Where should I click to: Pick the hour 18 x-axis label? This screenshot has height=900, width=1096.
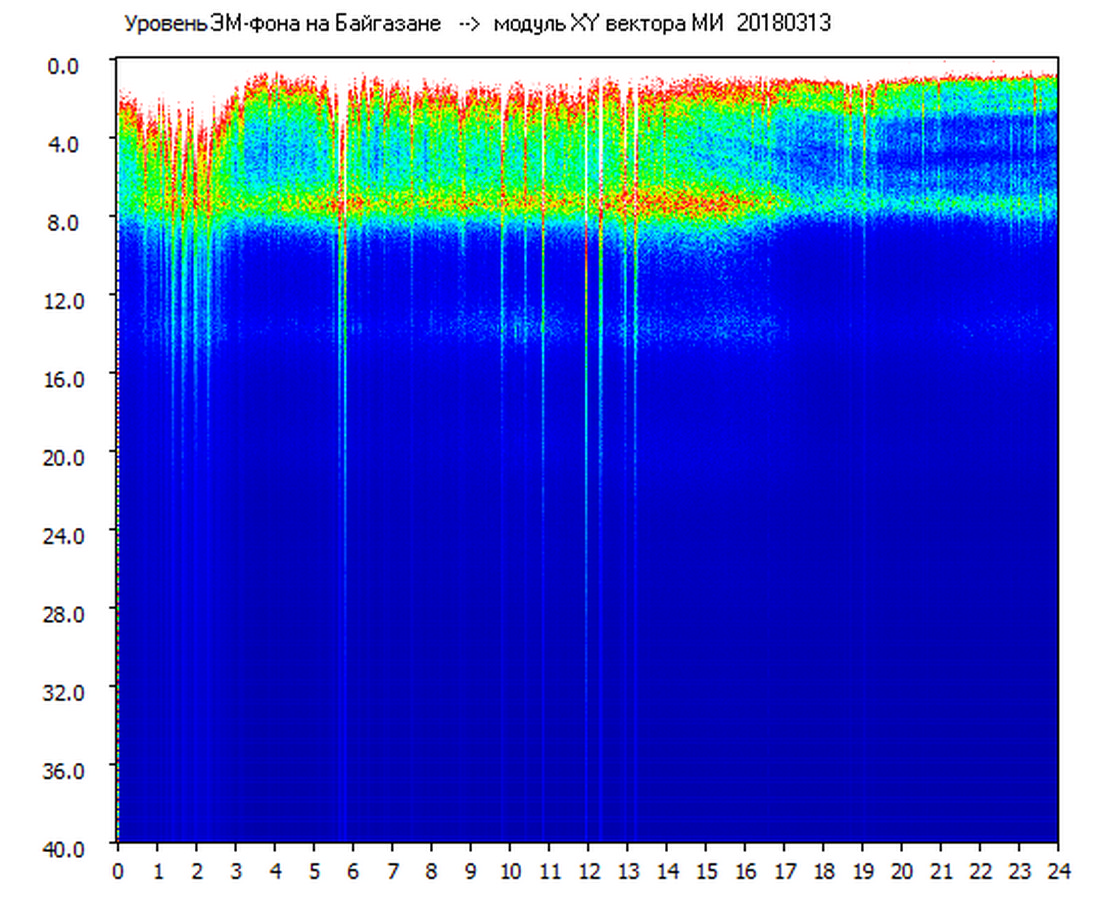pos(823,871)
